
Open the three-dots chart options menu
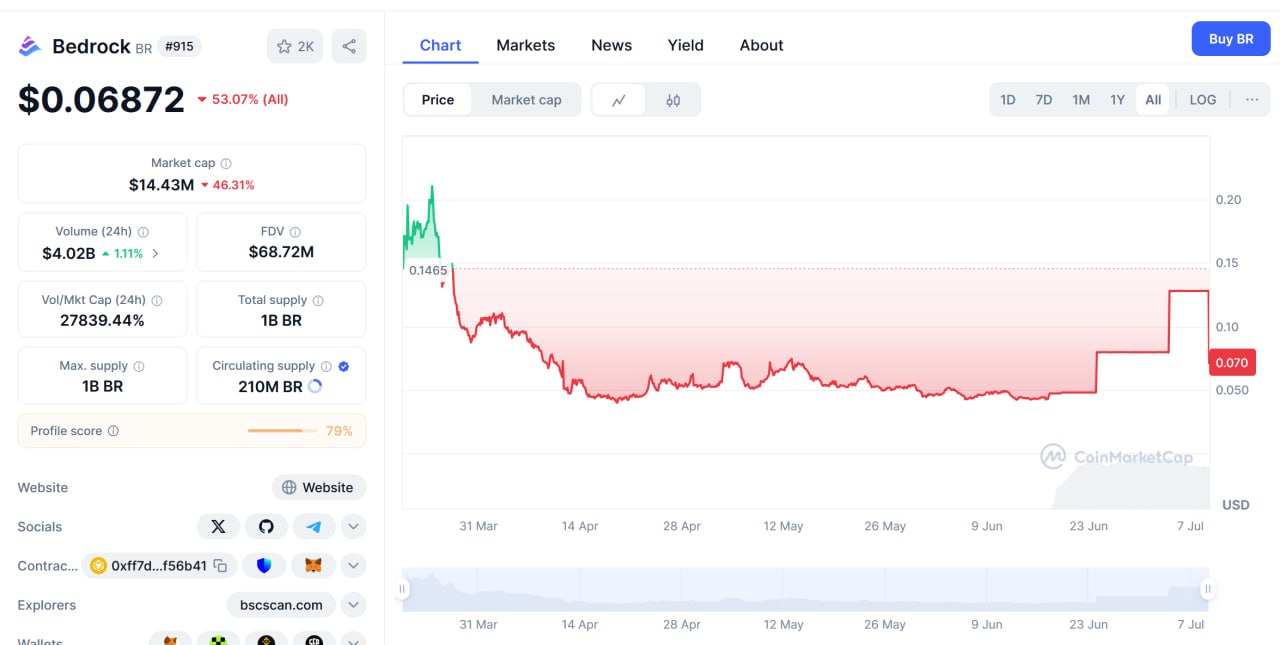point(1252,100)
